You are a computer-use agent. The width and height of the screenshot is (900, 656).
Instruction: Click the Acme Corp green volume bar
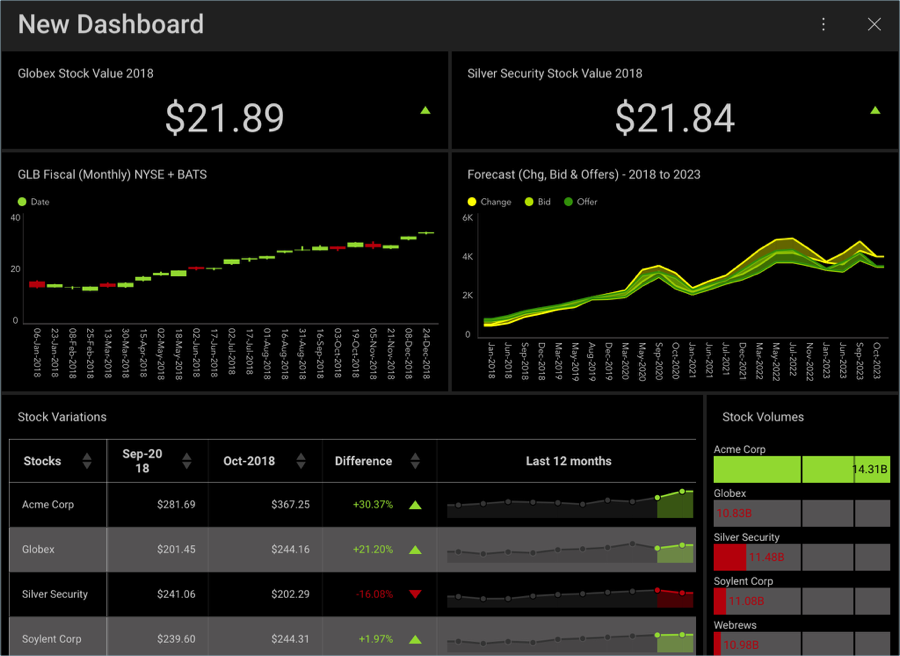click(x=757, y=469)
